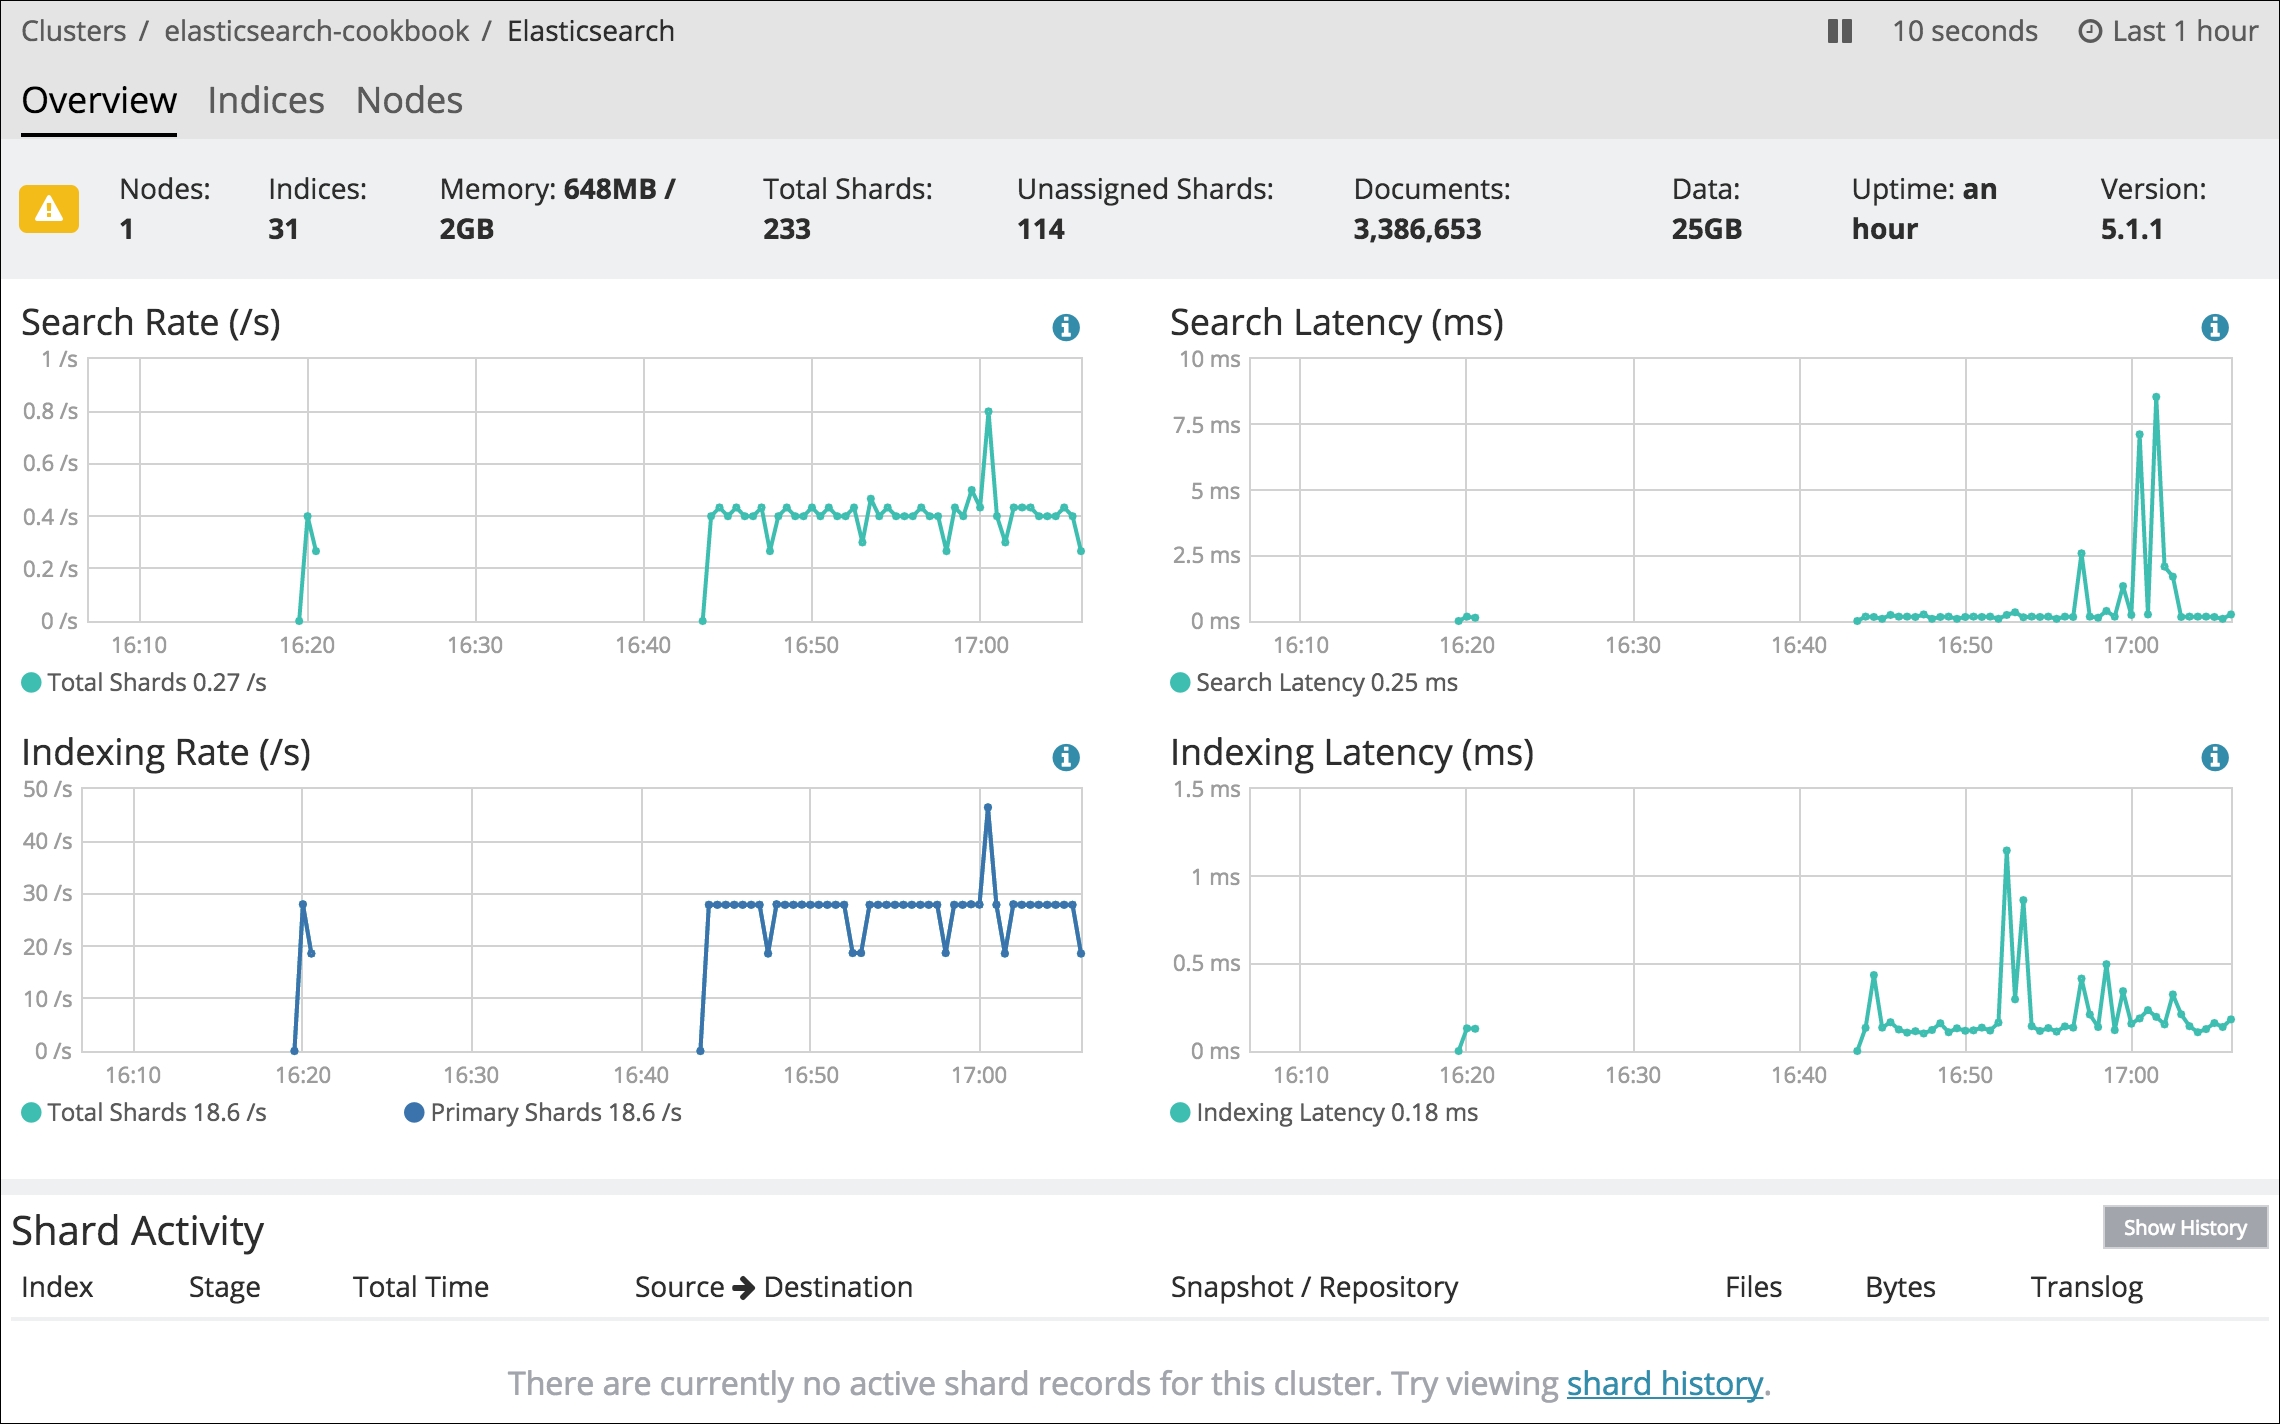The image size is (2280, 1424).
Task: Click the Show History button
Action: 2185,1227
